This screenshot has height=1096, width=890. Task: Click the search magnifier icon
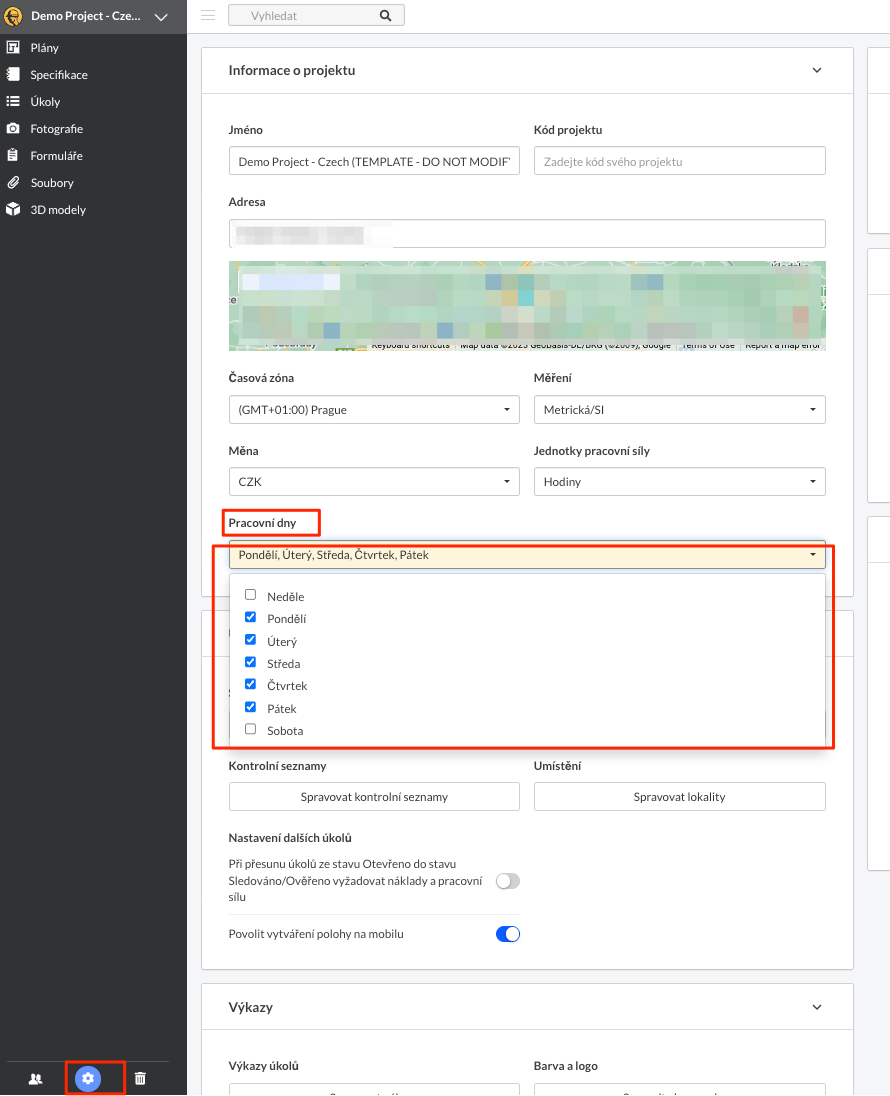[x=386, y=15]
